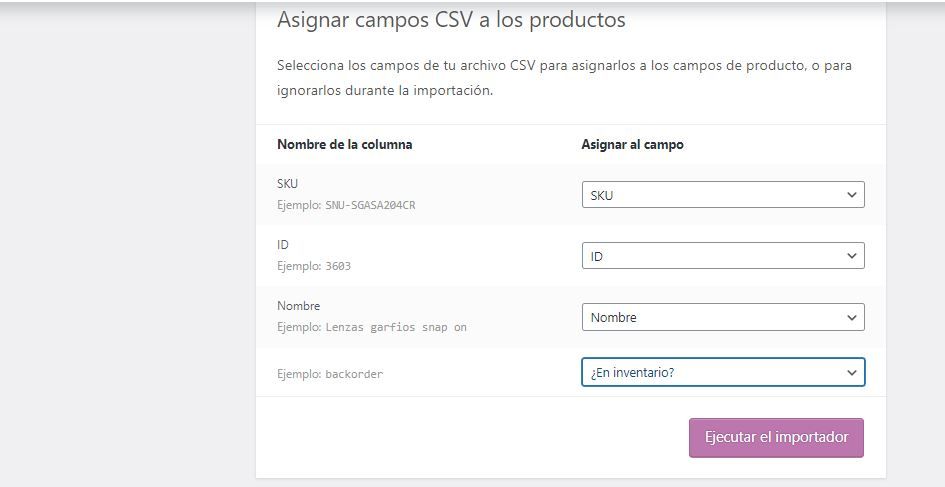Click the chevron arrow in ¿En inventario? select
The height and width of the screenshot is (487, 945).
pos(852,372)
